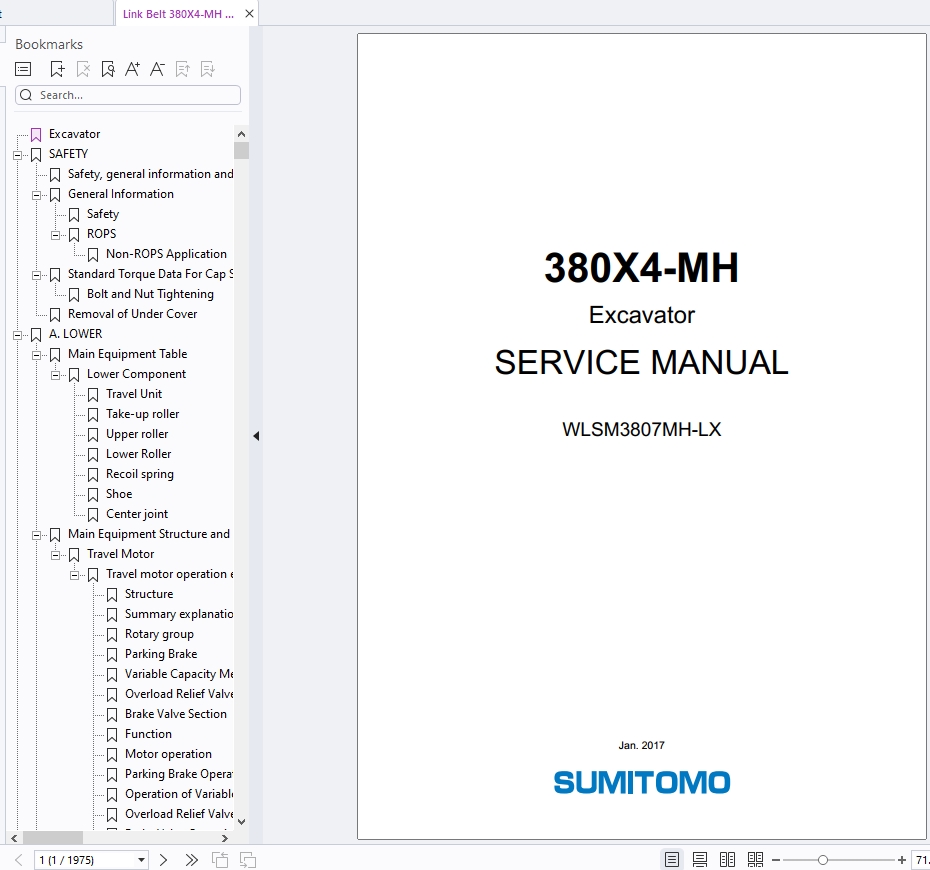930x870 pixels.
Task: Go to the previous page
Action: coord(19,860)
